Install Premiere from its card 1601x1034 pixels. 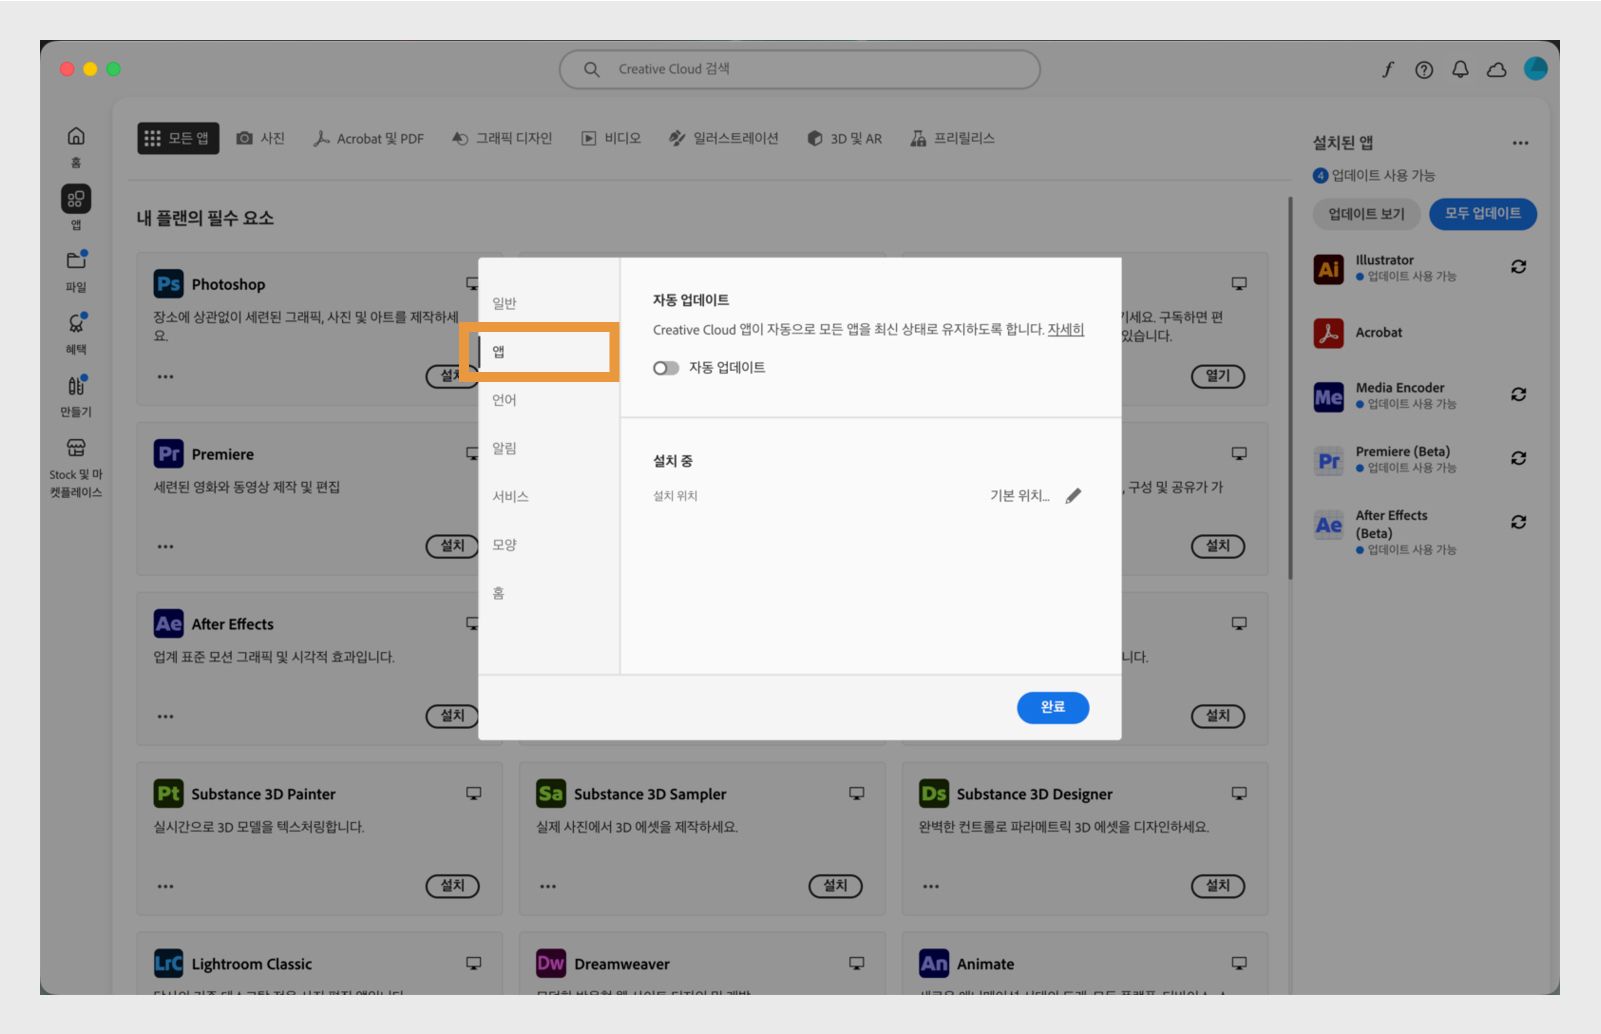point(453,546)
